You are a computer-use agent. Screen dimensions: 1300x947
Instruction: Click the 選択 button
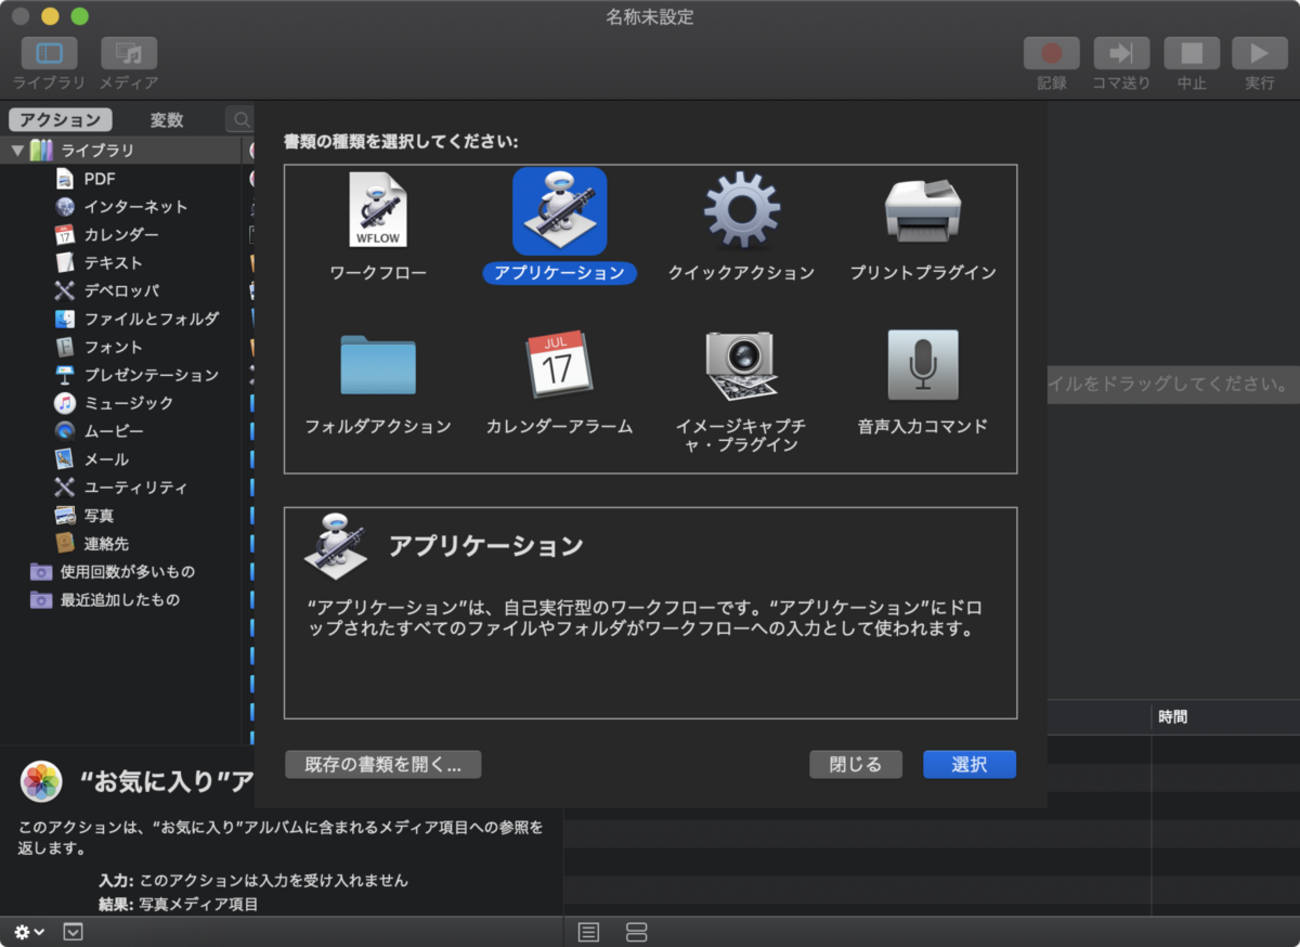point(968,764)
